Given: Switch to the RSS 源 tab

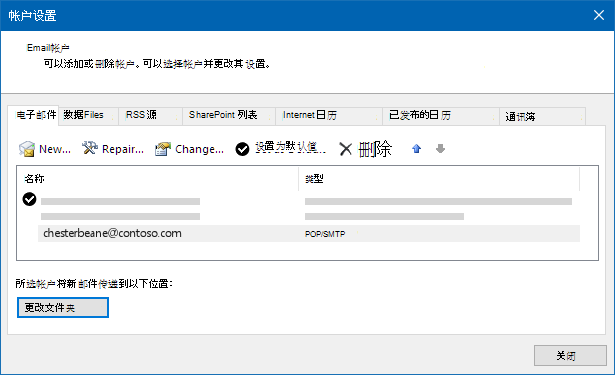Looking at the screenshot, I should tap(151, 115).
